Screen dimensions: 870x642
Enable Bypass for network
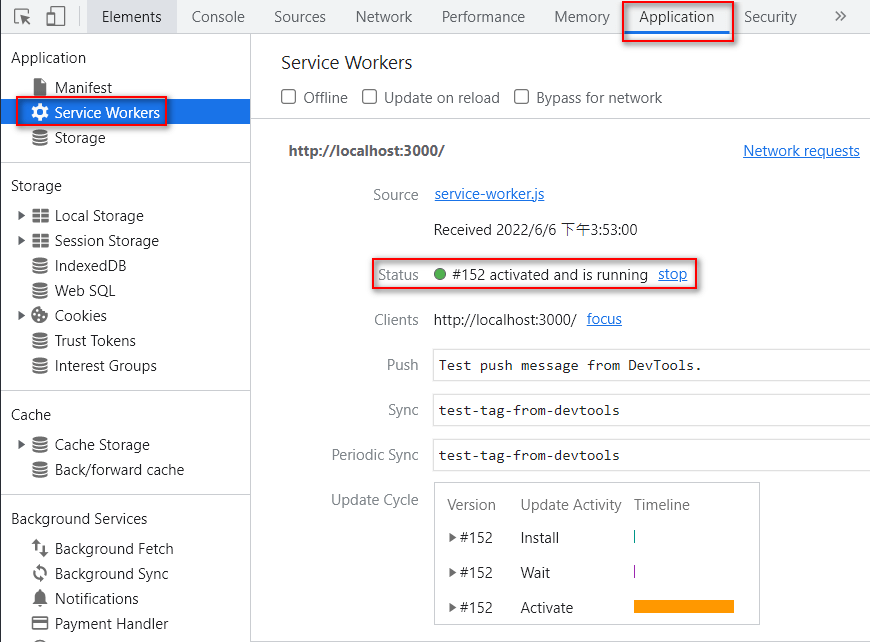point(520,97)
